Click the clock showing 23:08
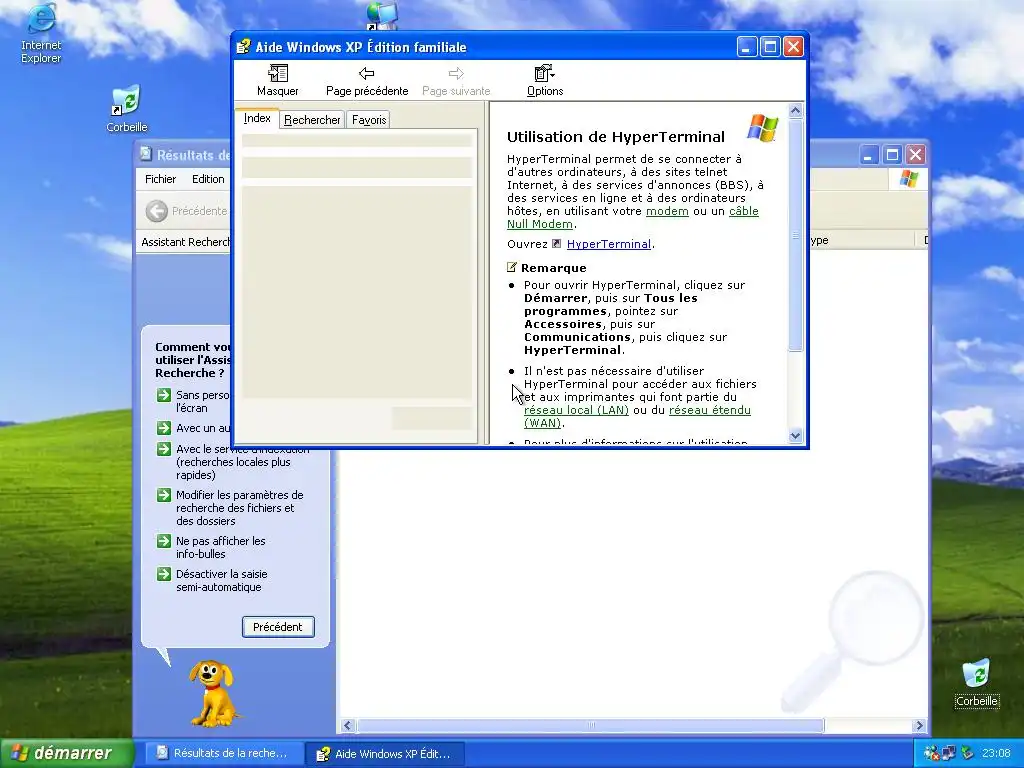Viewport: 1024px width, 768px height. [996, 754]
